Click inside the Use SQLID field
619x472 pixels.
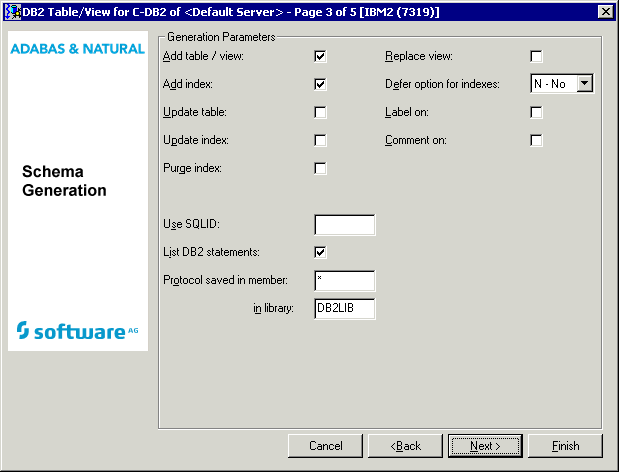click(x=344, y=225)
